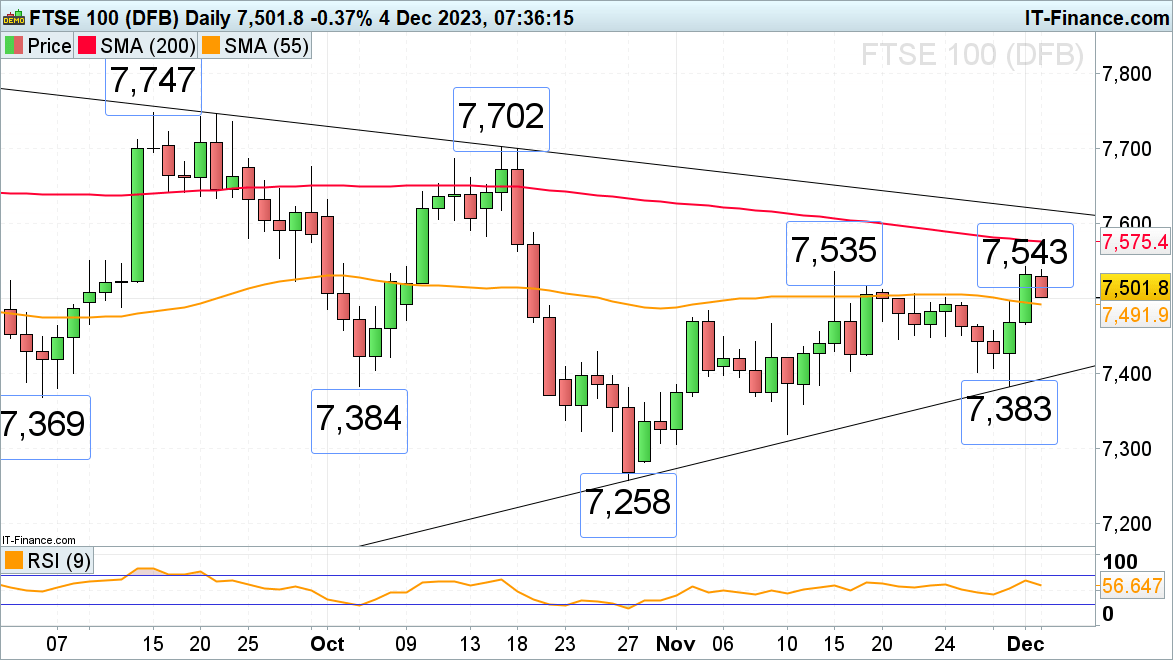Click the RSI scale 0 label
The height and width of the screenshot is (660, 1173).
(1109, 613)
